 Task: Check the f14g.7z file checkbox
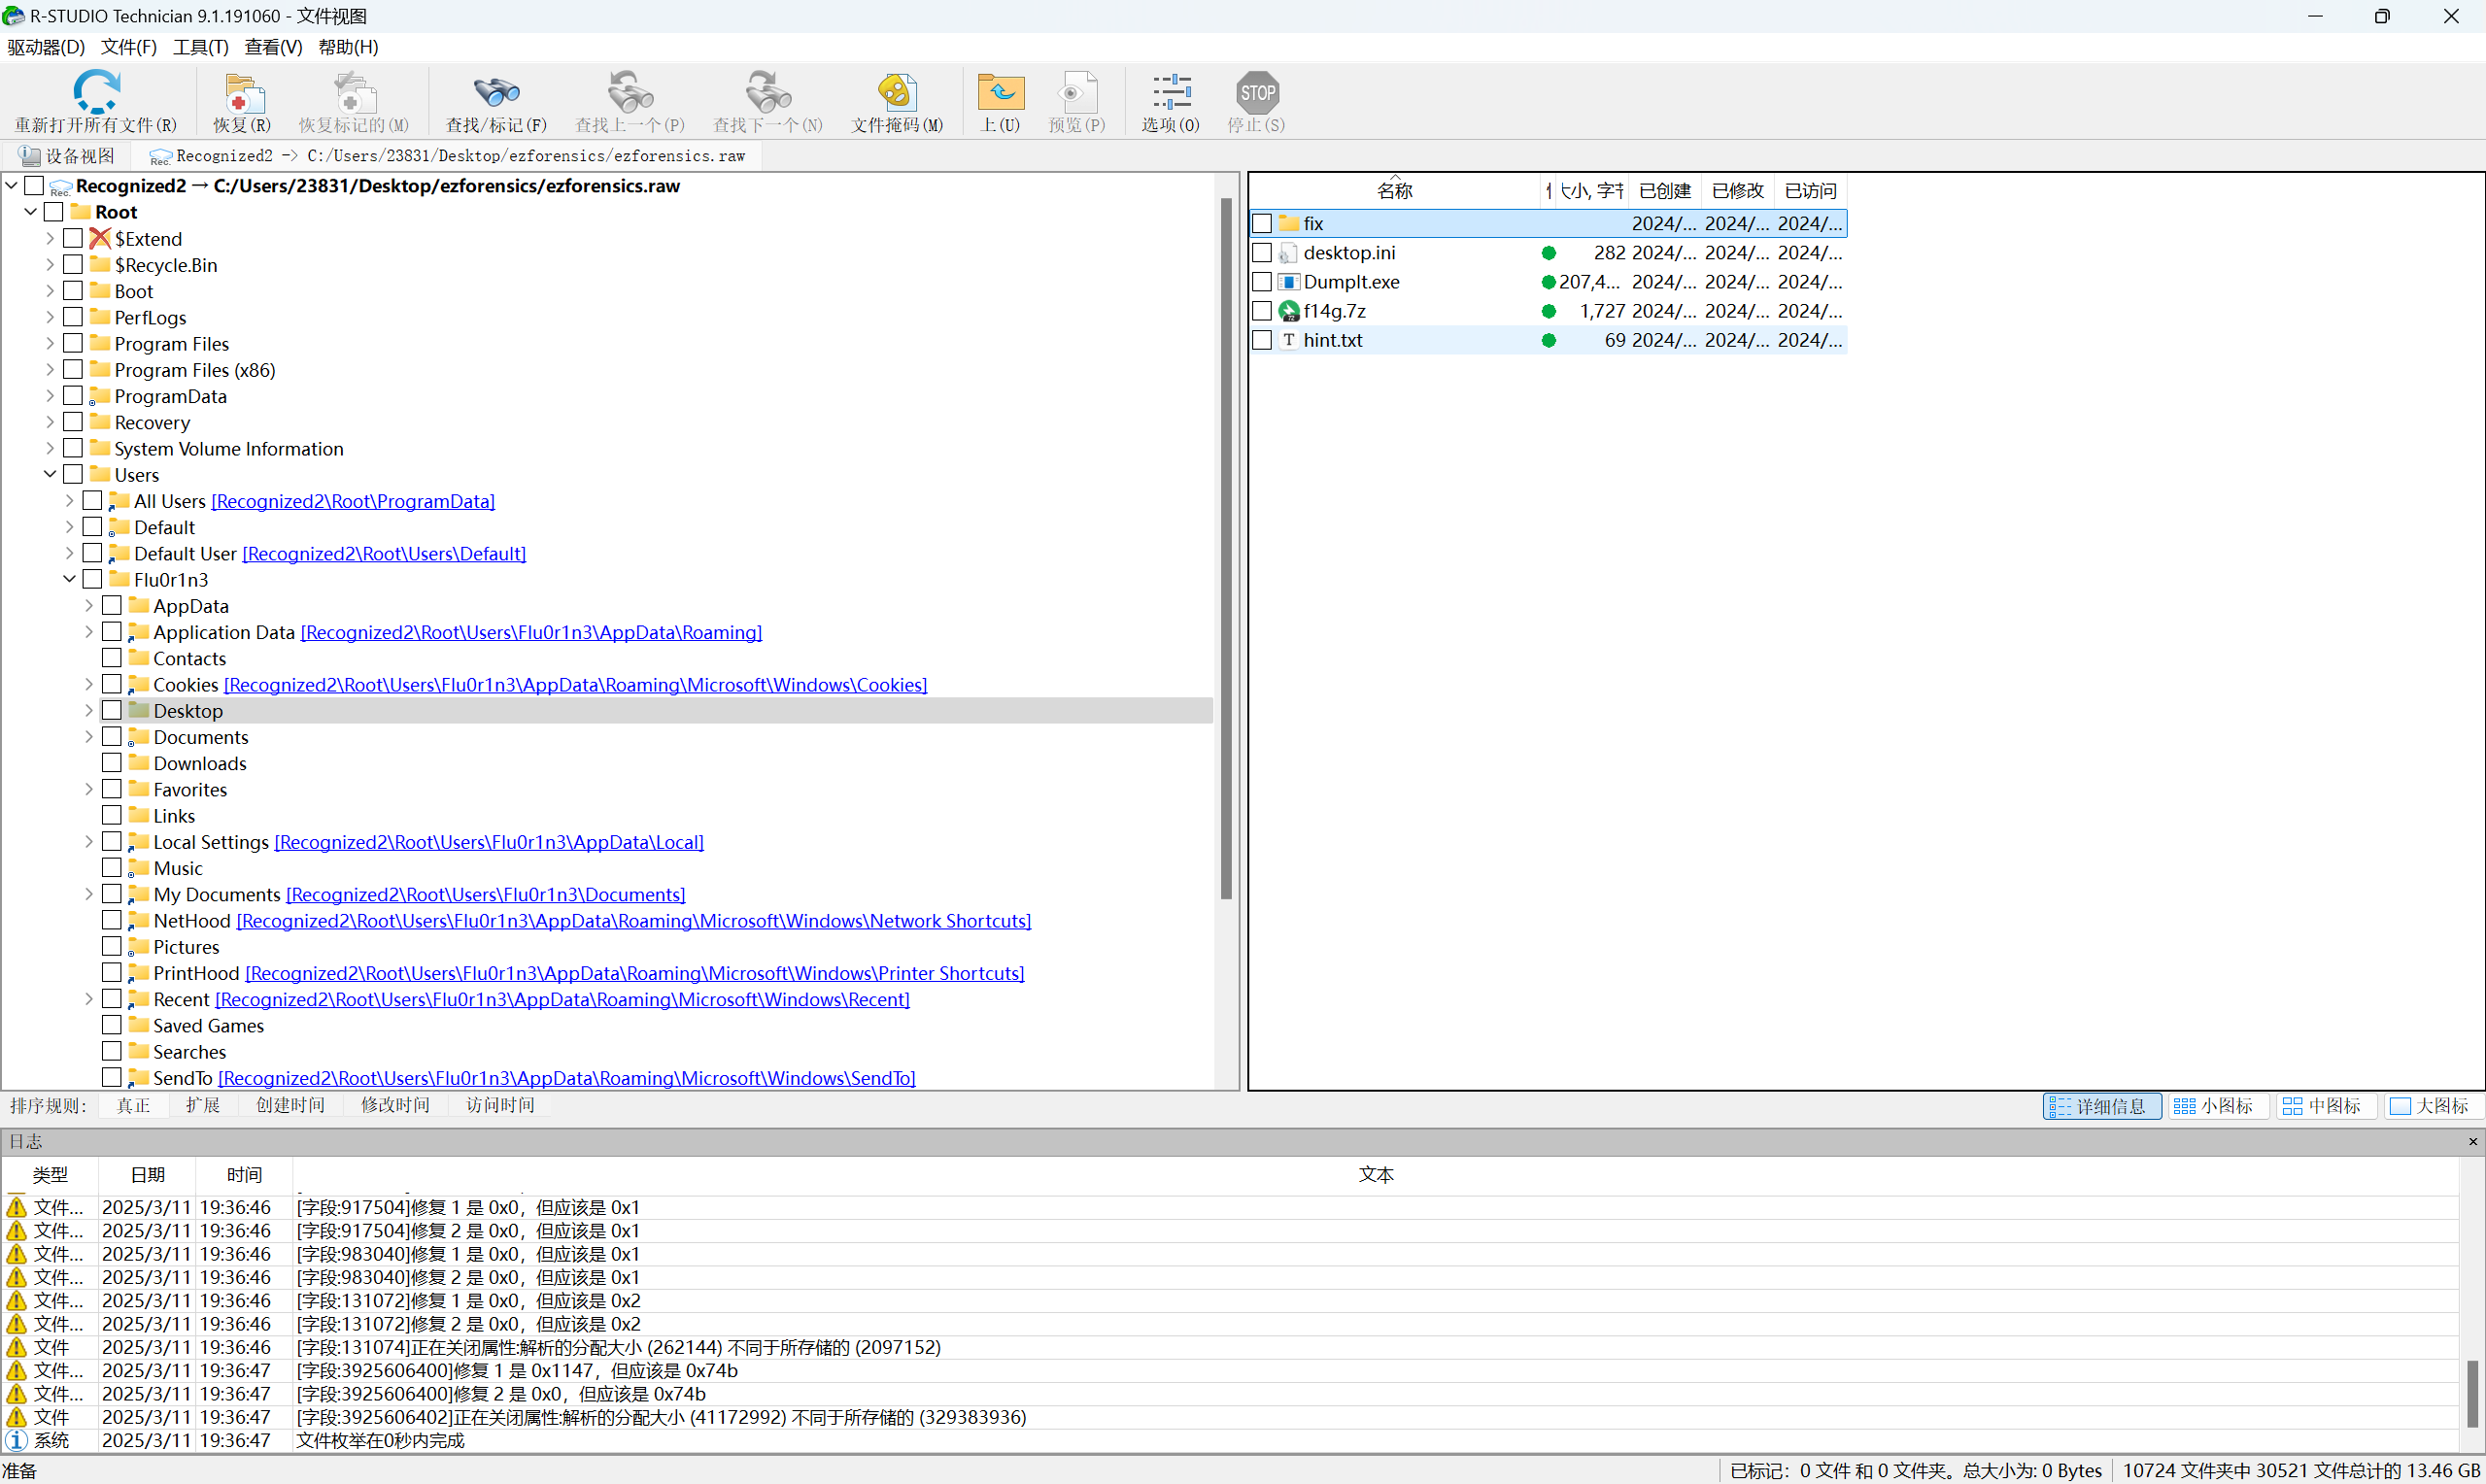click(x=1262, y=311)
